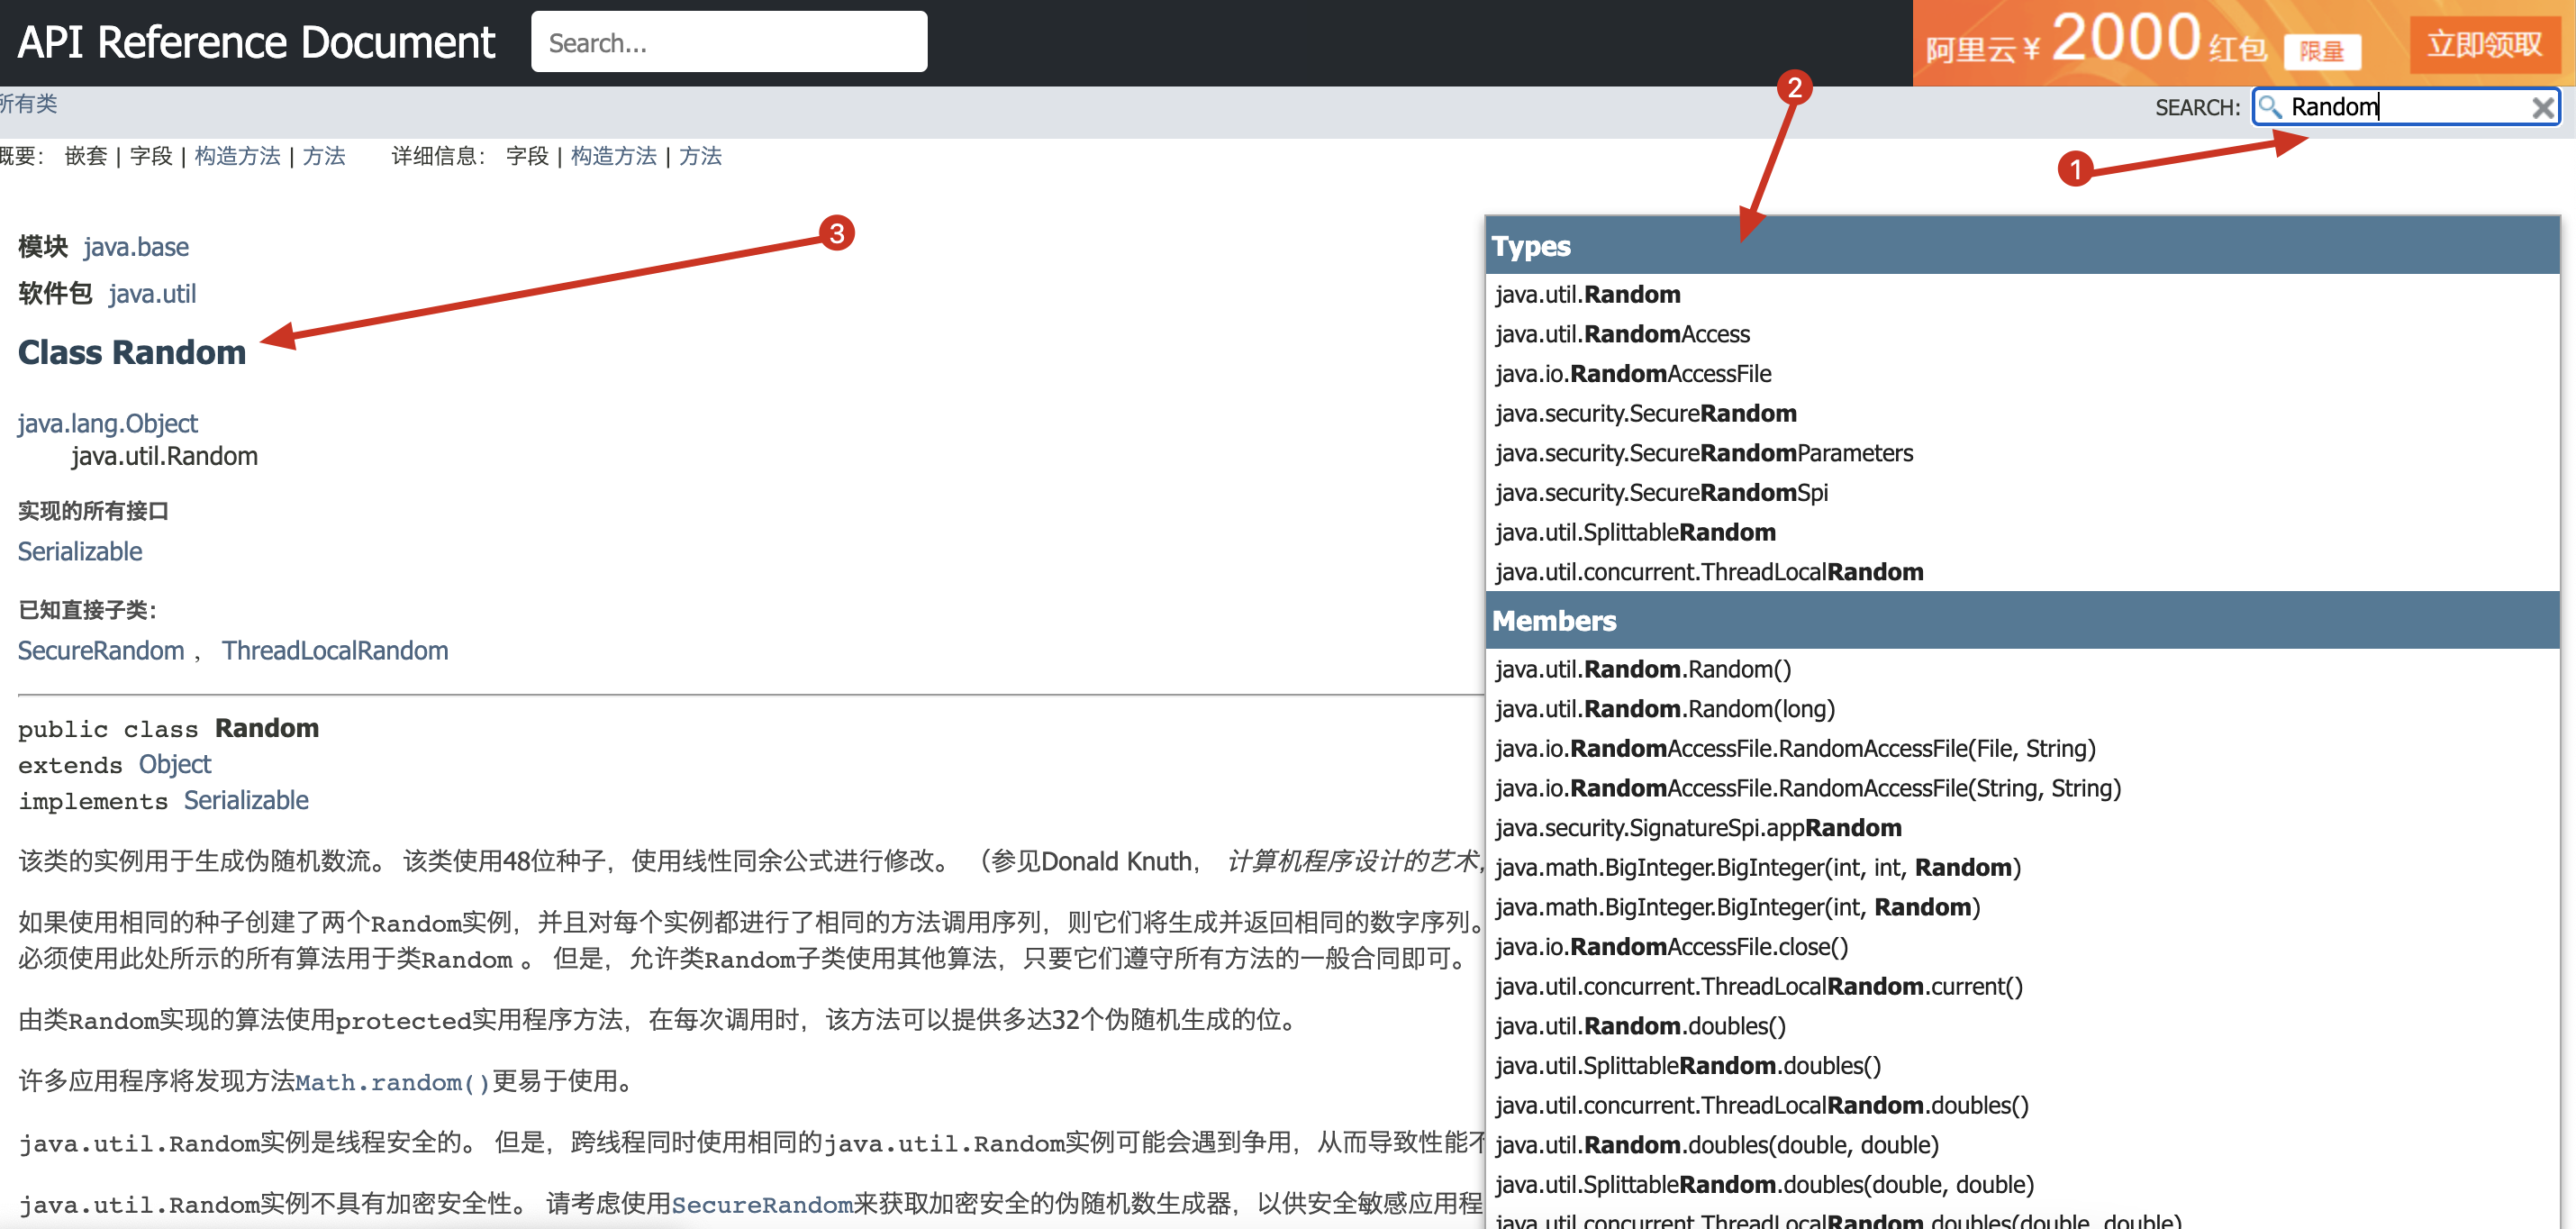Screen dimensions: 2576x1229
Task: Select java.util.RandomAccess result
Action: coord(2022,334)
